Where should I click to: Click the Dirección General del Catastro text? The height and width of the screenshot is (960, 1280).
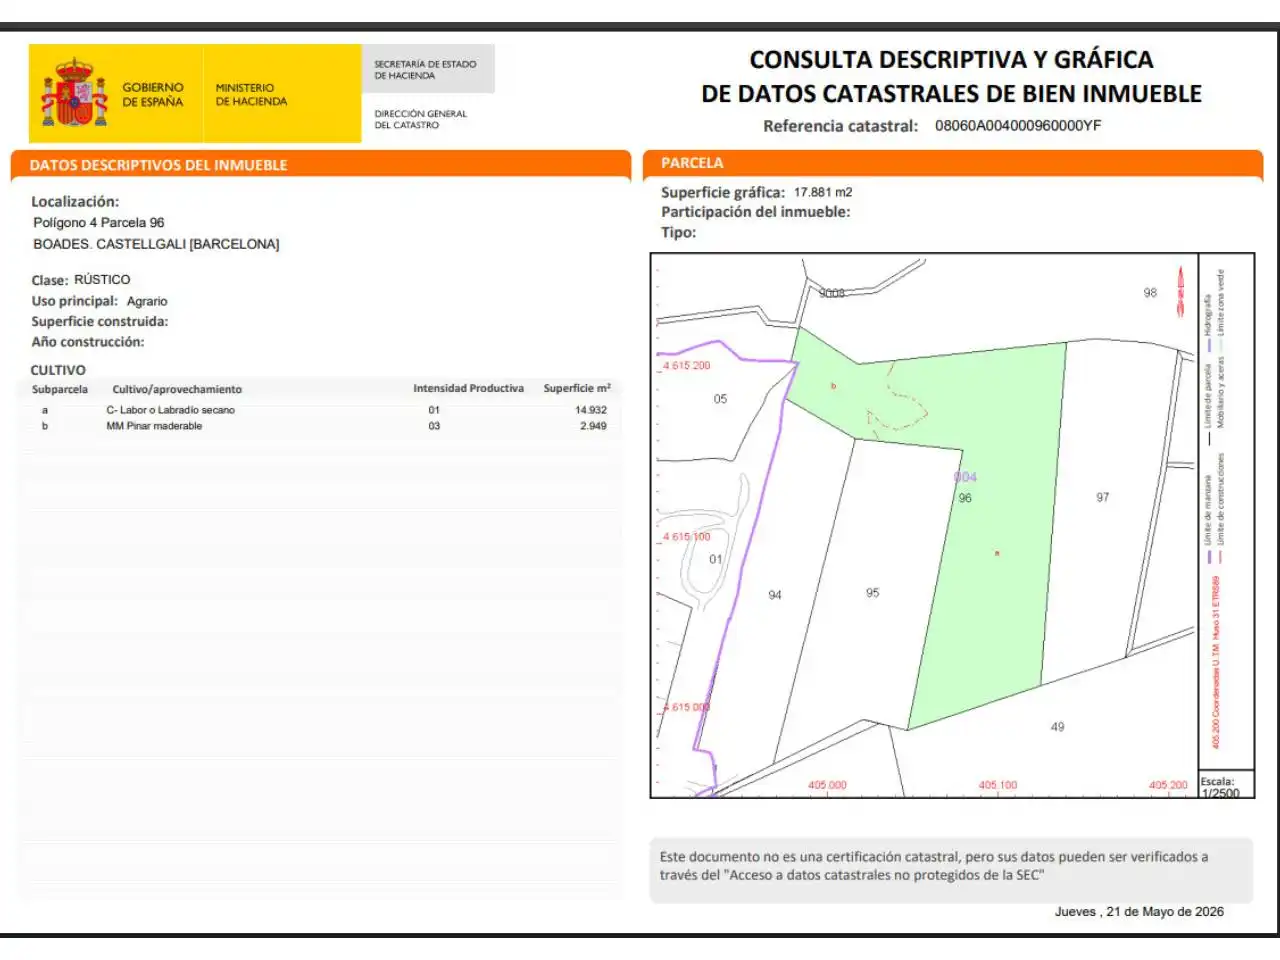(420, 119)
